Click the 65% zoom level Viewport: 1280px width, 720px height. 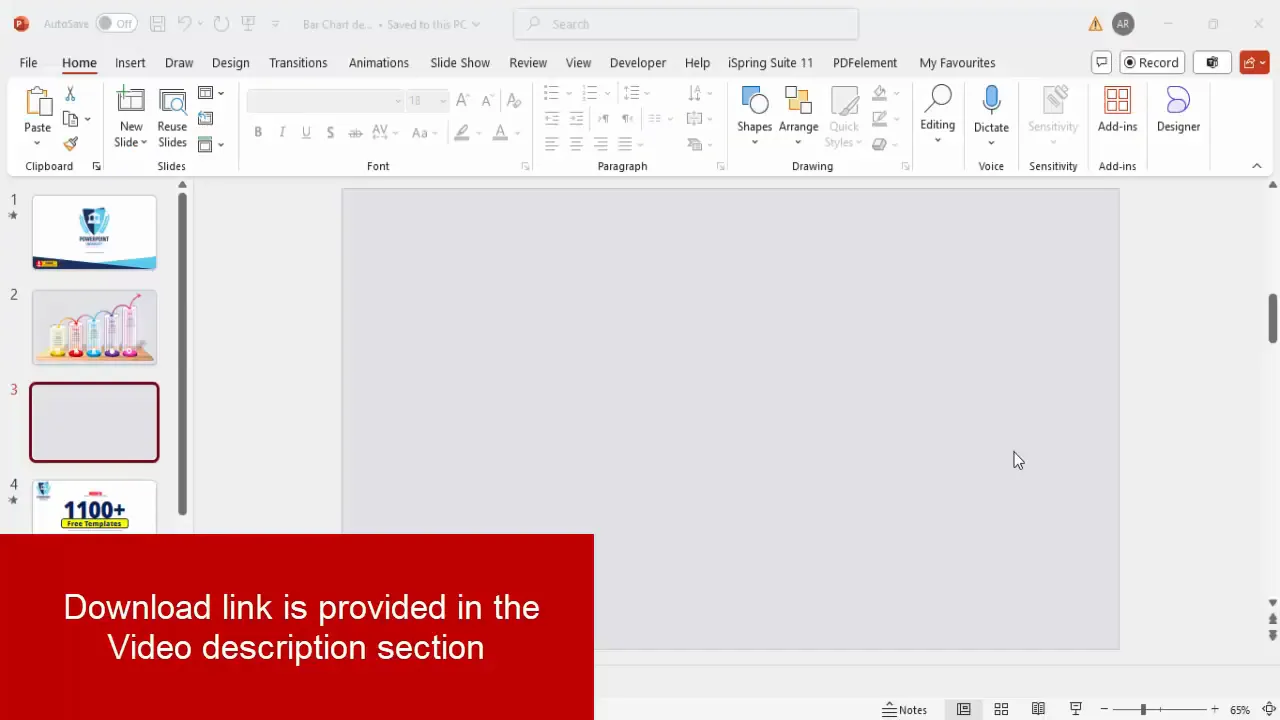pyautogui.click(x=1240, y=710)
